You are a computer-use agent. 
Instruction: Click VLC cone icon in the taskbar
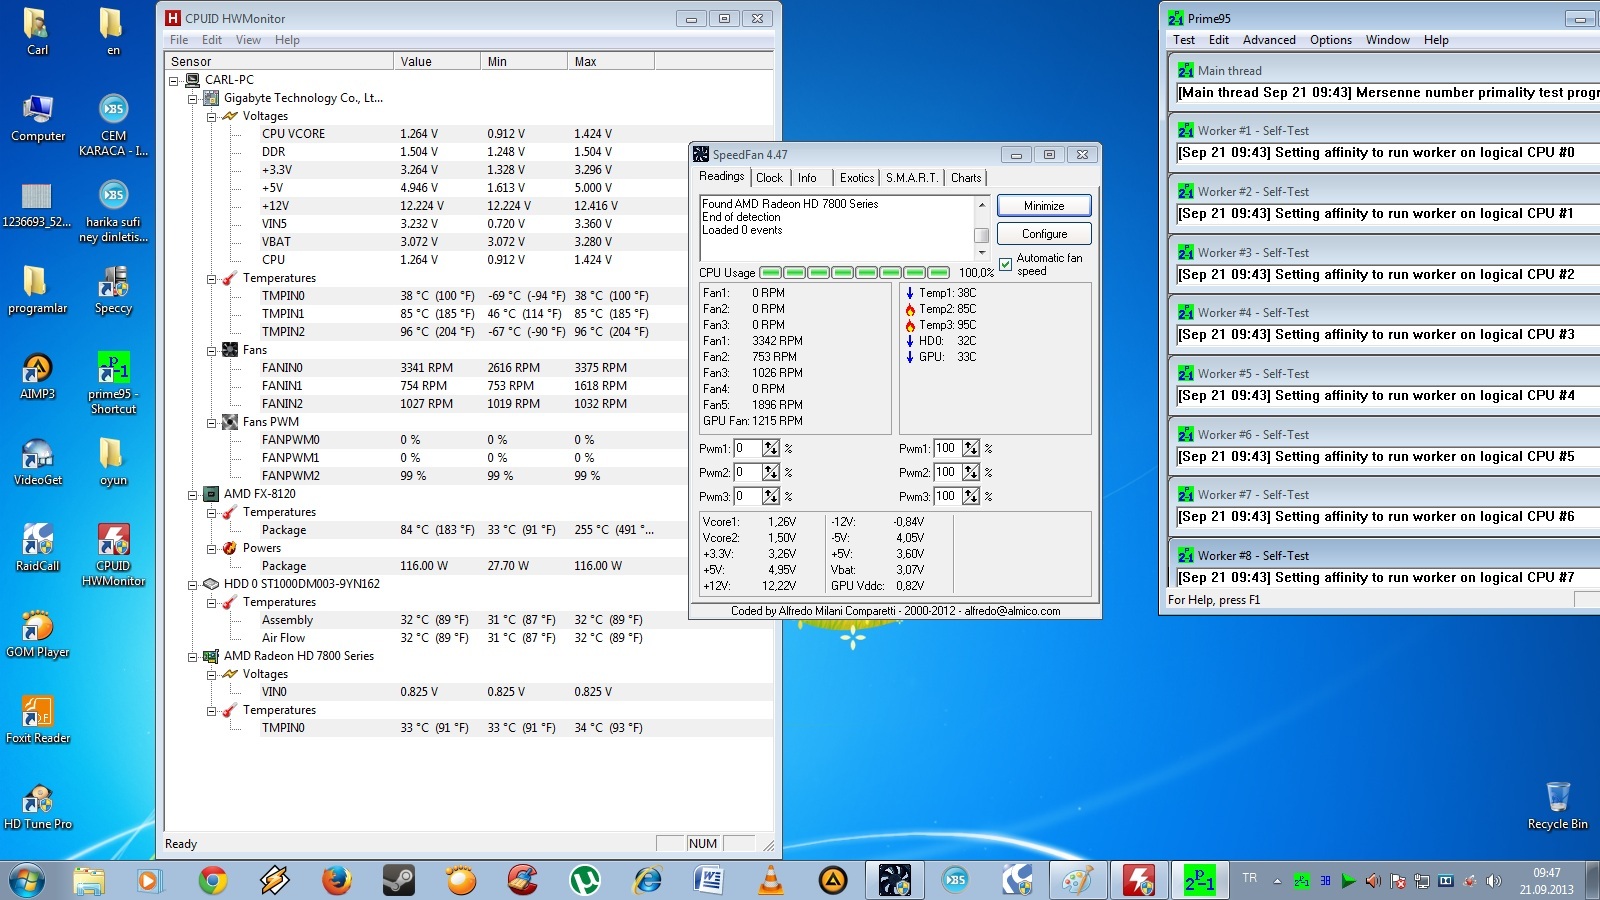point(771,880)
